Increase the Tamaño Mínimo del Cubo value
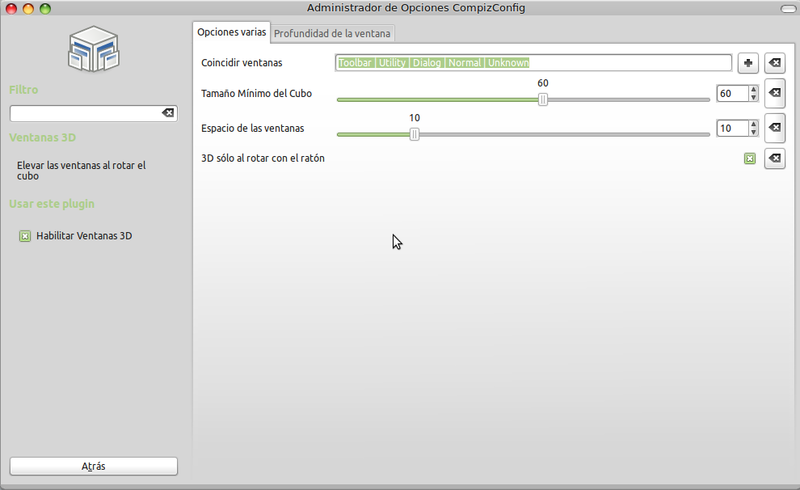 pos(753,90)
